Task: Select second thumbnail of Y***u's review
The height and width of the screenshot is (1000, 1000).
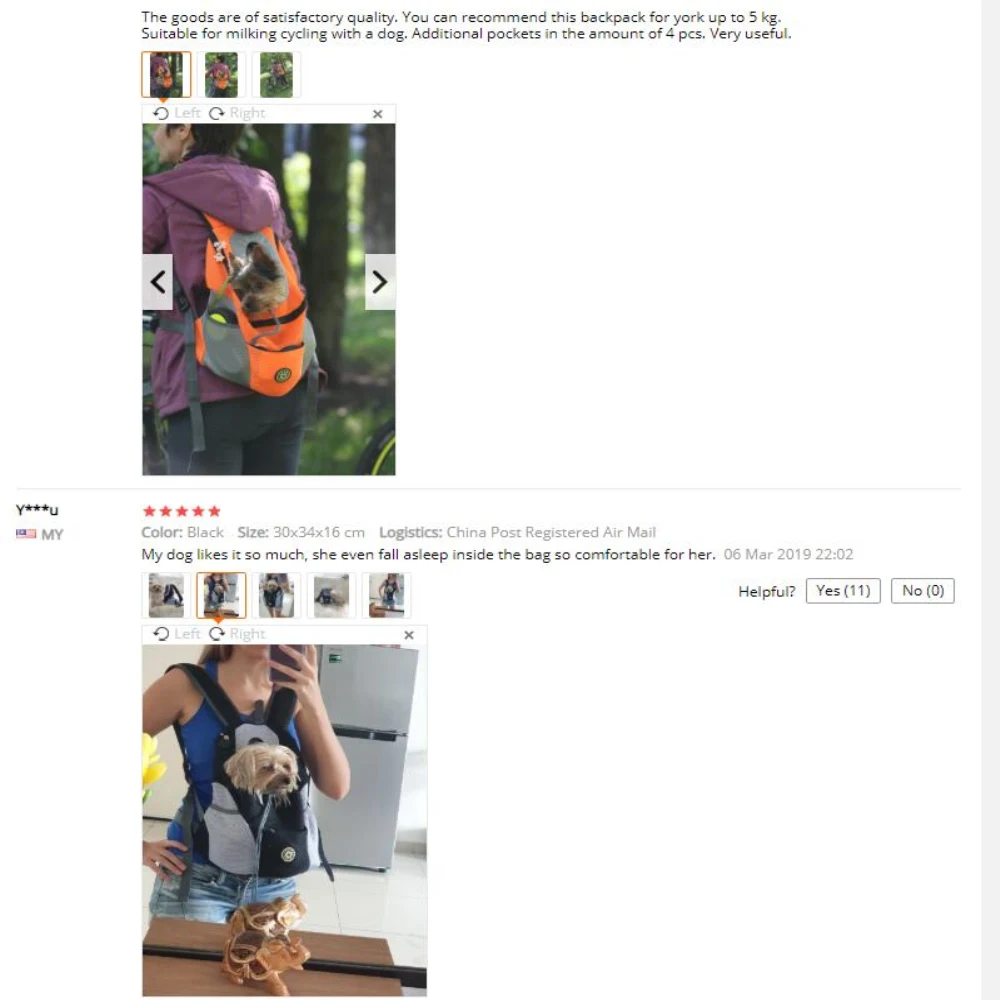Action: coord(221,596)
